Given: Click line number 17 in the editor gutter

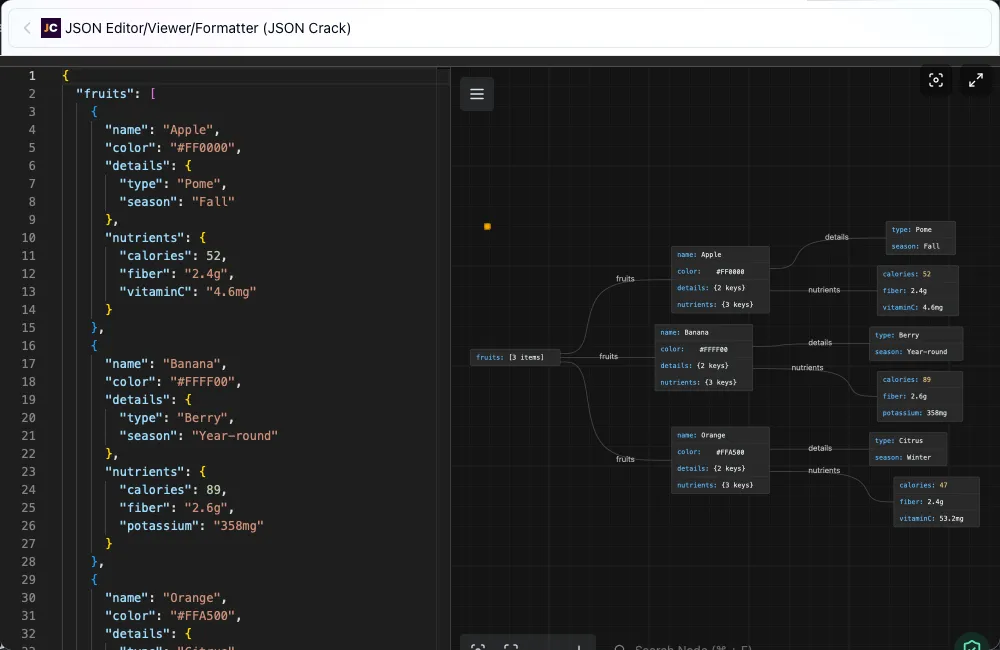Looking at the screenshot, I should pyautogui.click(x=29, y=363).
